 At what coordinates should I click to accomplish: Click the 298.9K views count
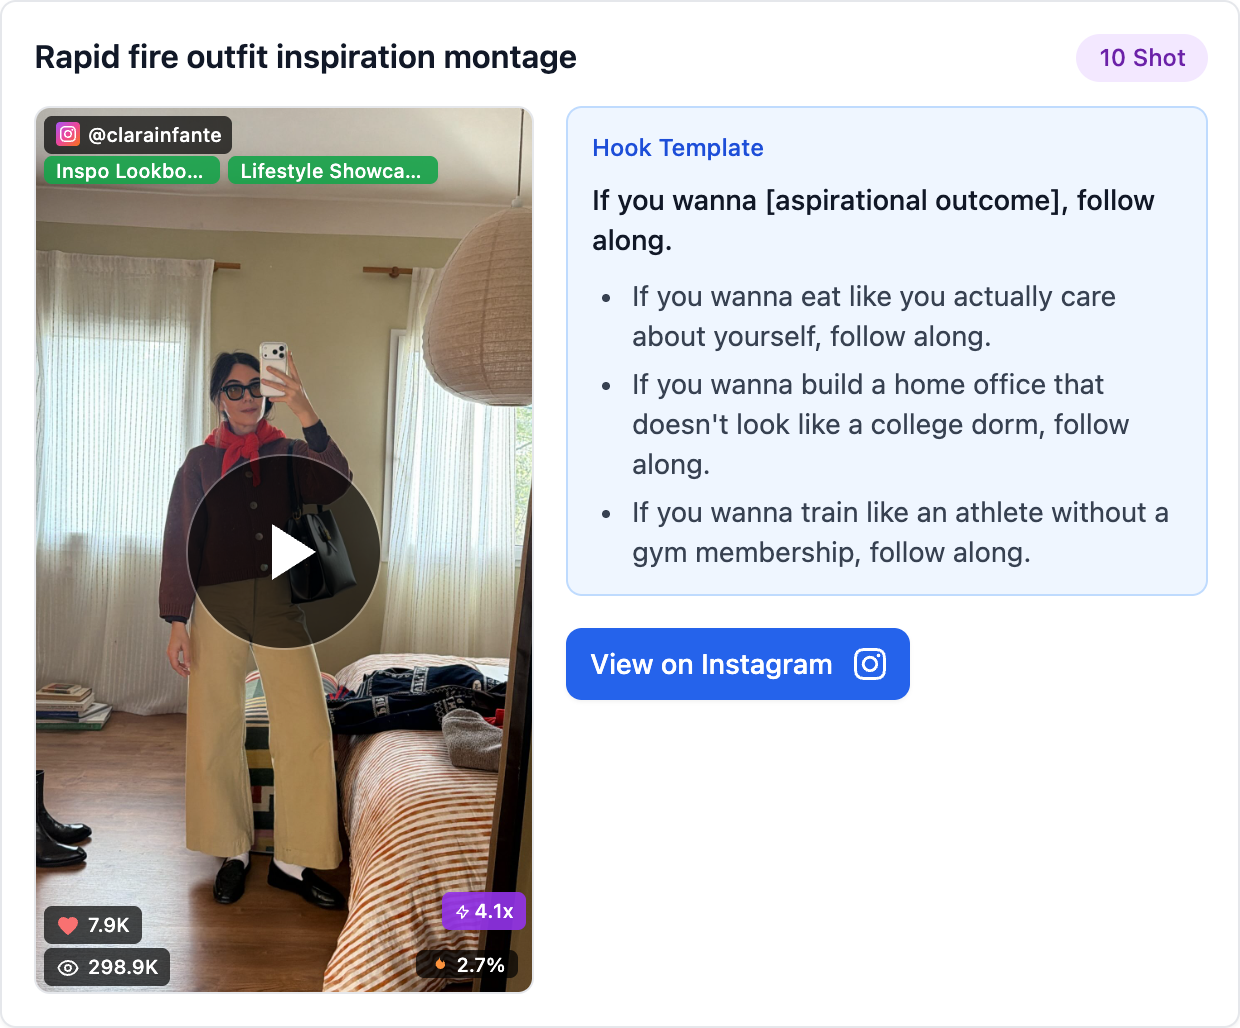(x=123, y=967)
